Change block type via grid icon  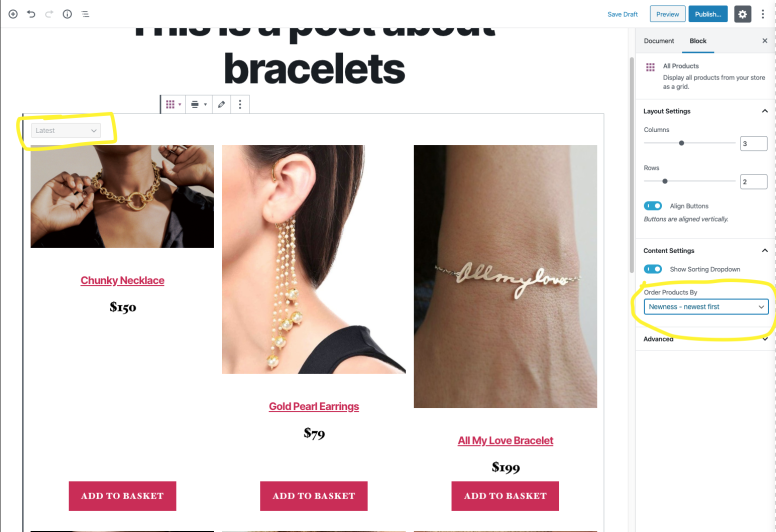click(x=173, y=104)
